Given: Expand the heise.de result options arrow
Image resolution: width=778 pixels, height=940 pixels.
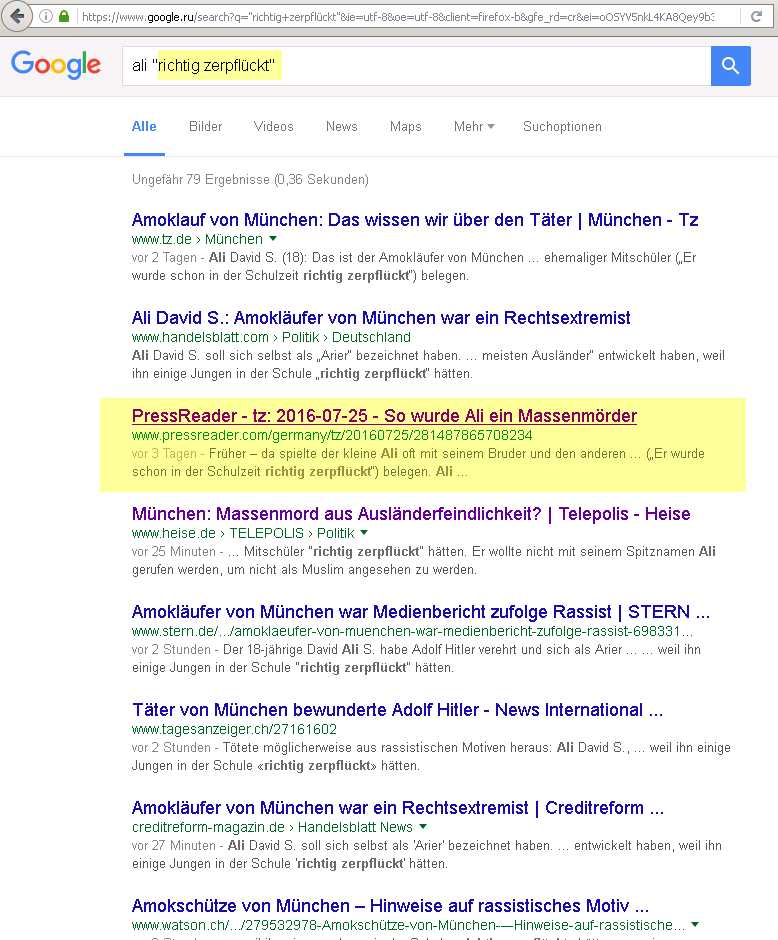Looking at the screenshot, I should point(364,532).
